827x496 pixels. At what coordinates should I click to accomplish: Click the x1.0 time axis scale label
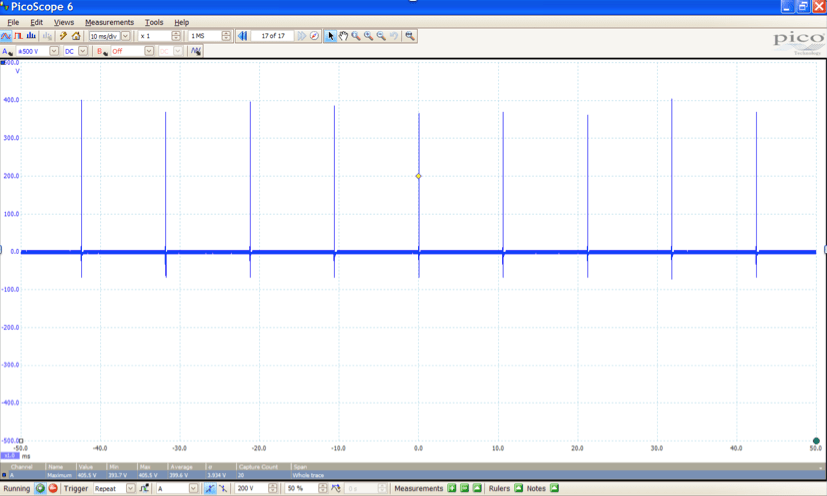click(9, 455)
